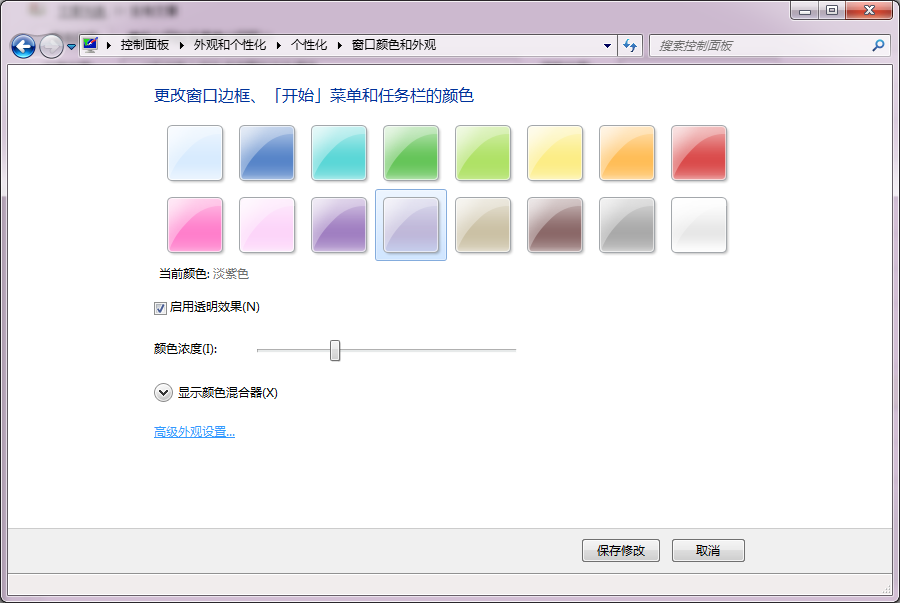
Task: Click the search magnifier icon
Action: click(x=877, y=45)
